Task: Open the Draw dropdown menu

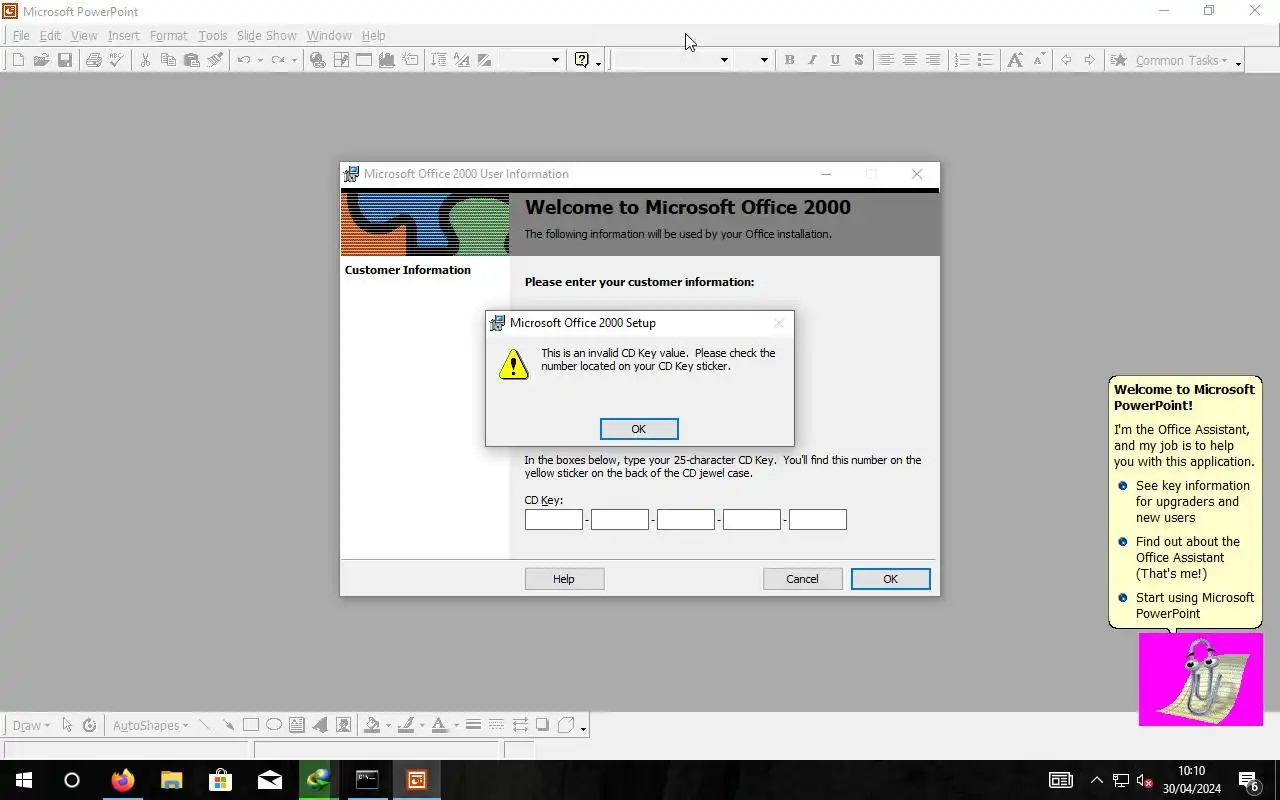Action: pyautogui.click(x=31, y=725)
